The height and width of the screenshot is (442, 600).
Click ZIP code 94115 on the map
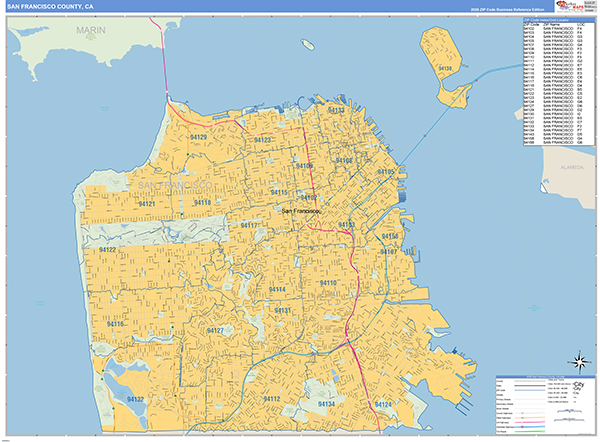point(279,192)
